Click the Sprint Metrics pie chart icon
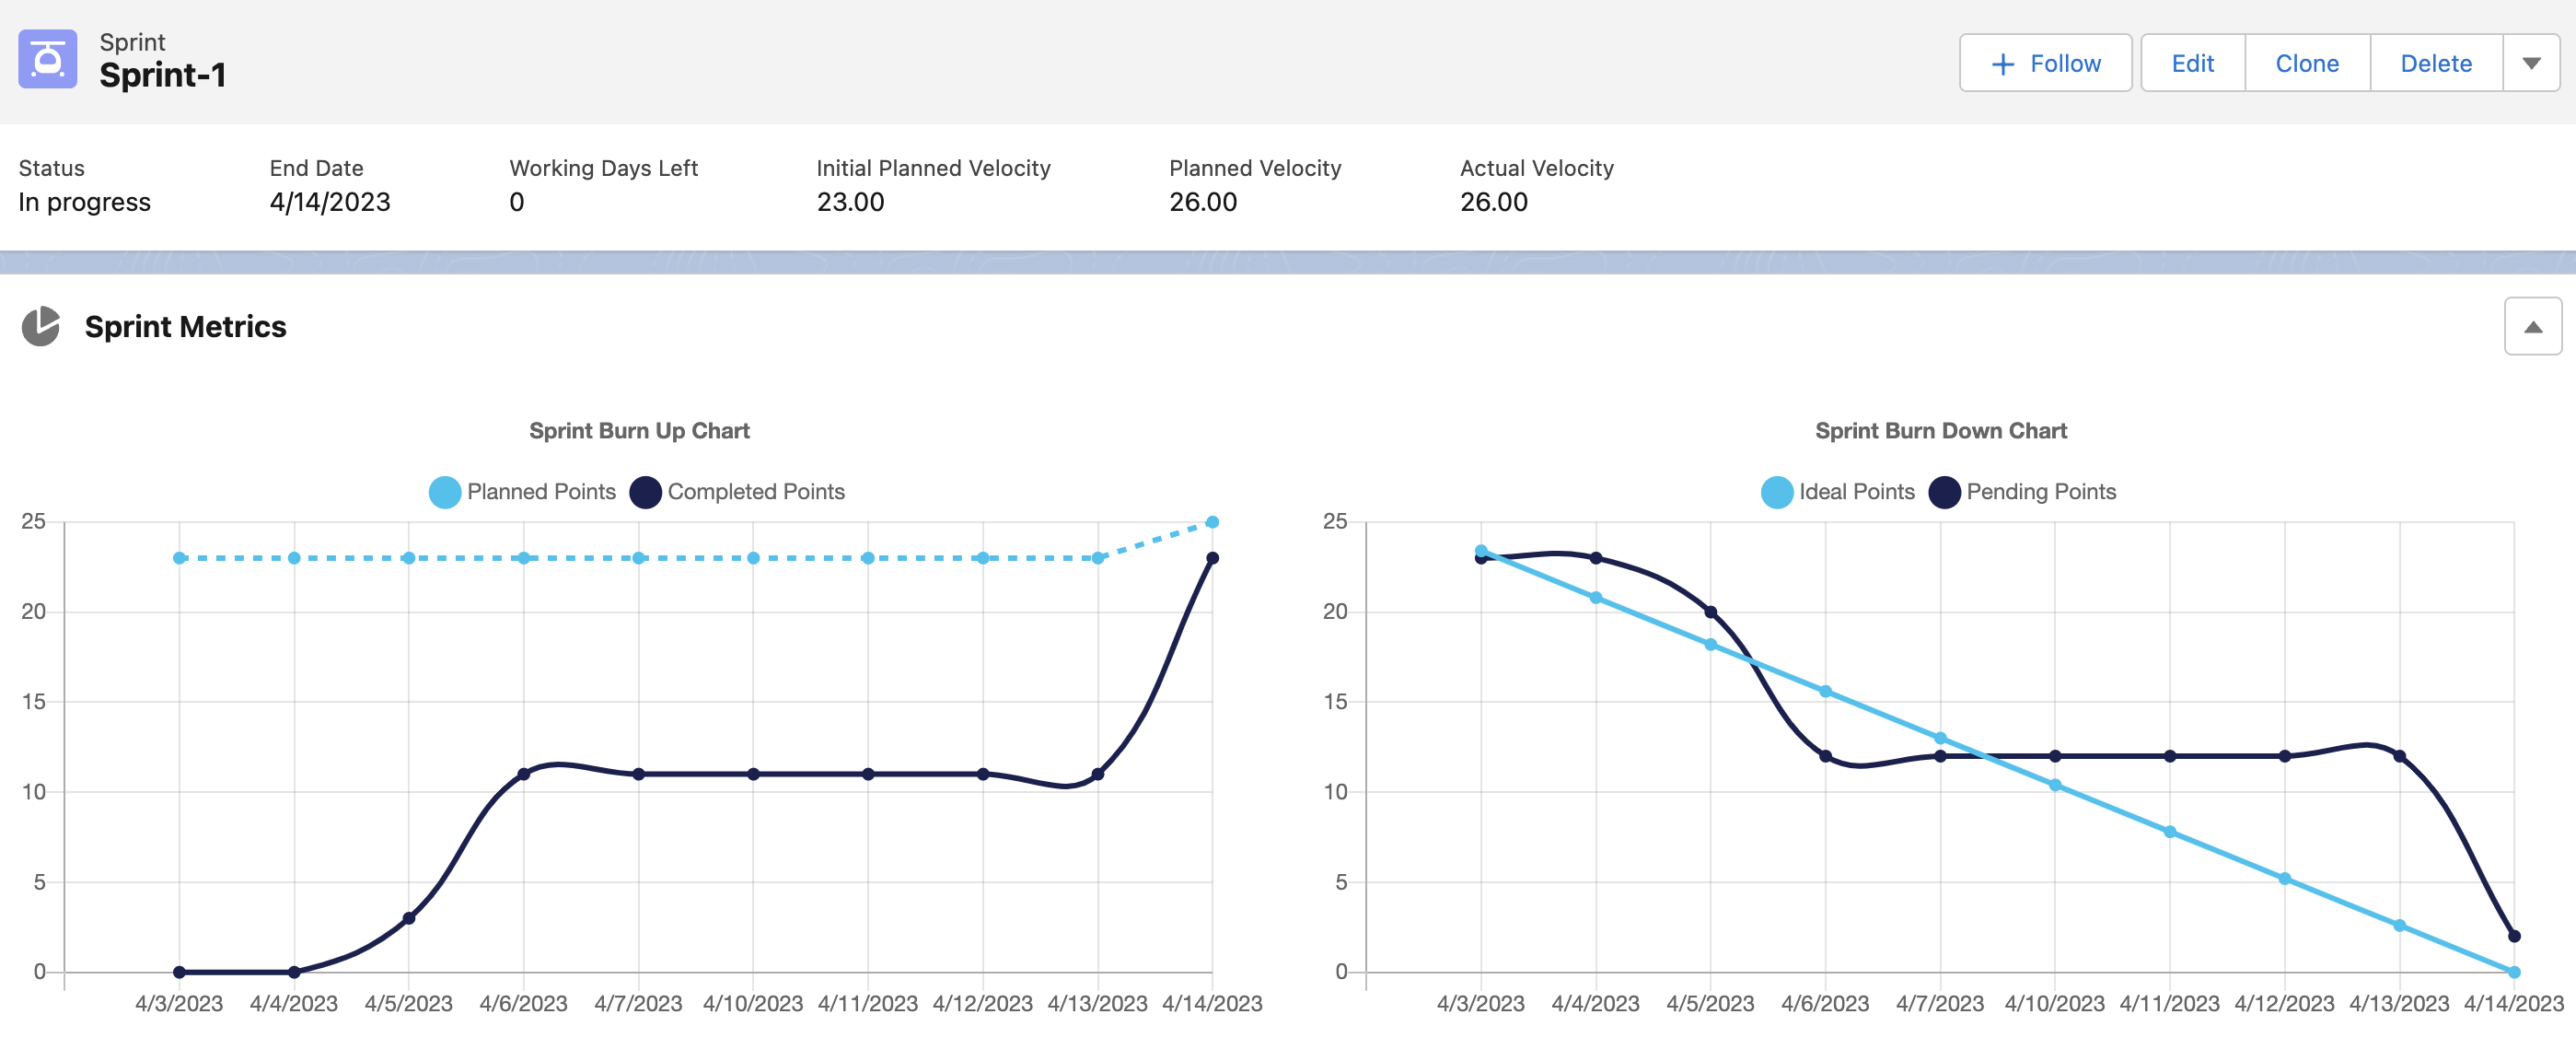 [x=41, y=327]
